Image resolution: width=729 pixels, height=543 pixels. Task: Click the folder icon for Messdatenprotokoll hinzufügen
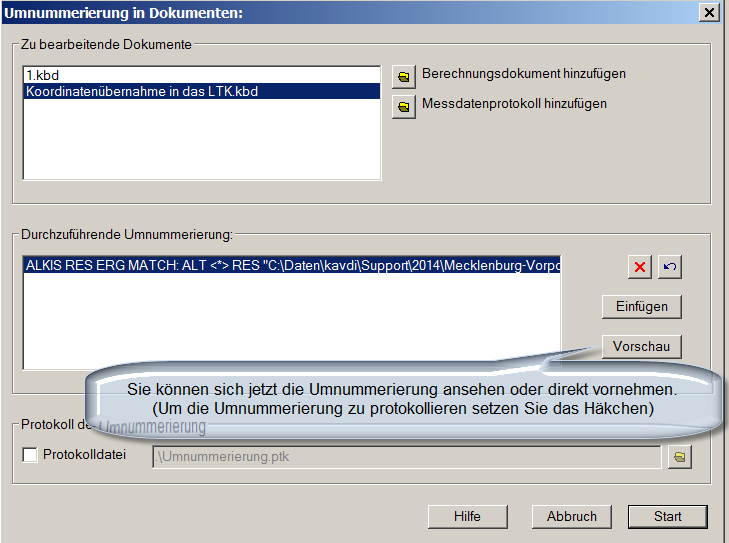point(404,106)
